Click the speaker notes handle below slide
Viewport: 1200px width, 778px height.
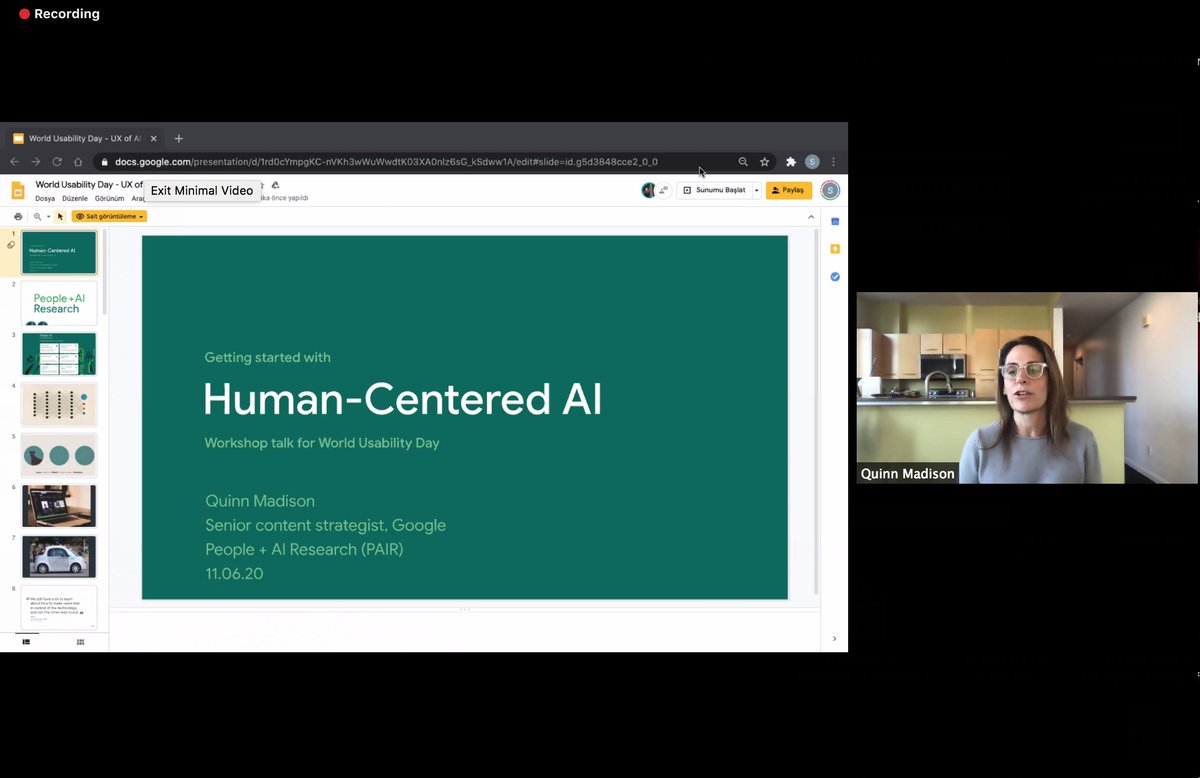pos(464,609)
